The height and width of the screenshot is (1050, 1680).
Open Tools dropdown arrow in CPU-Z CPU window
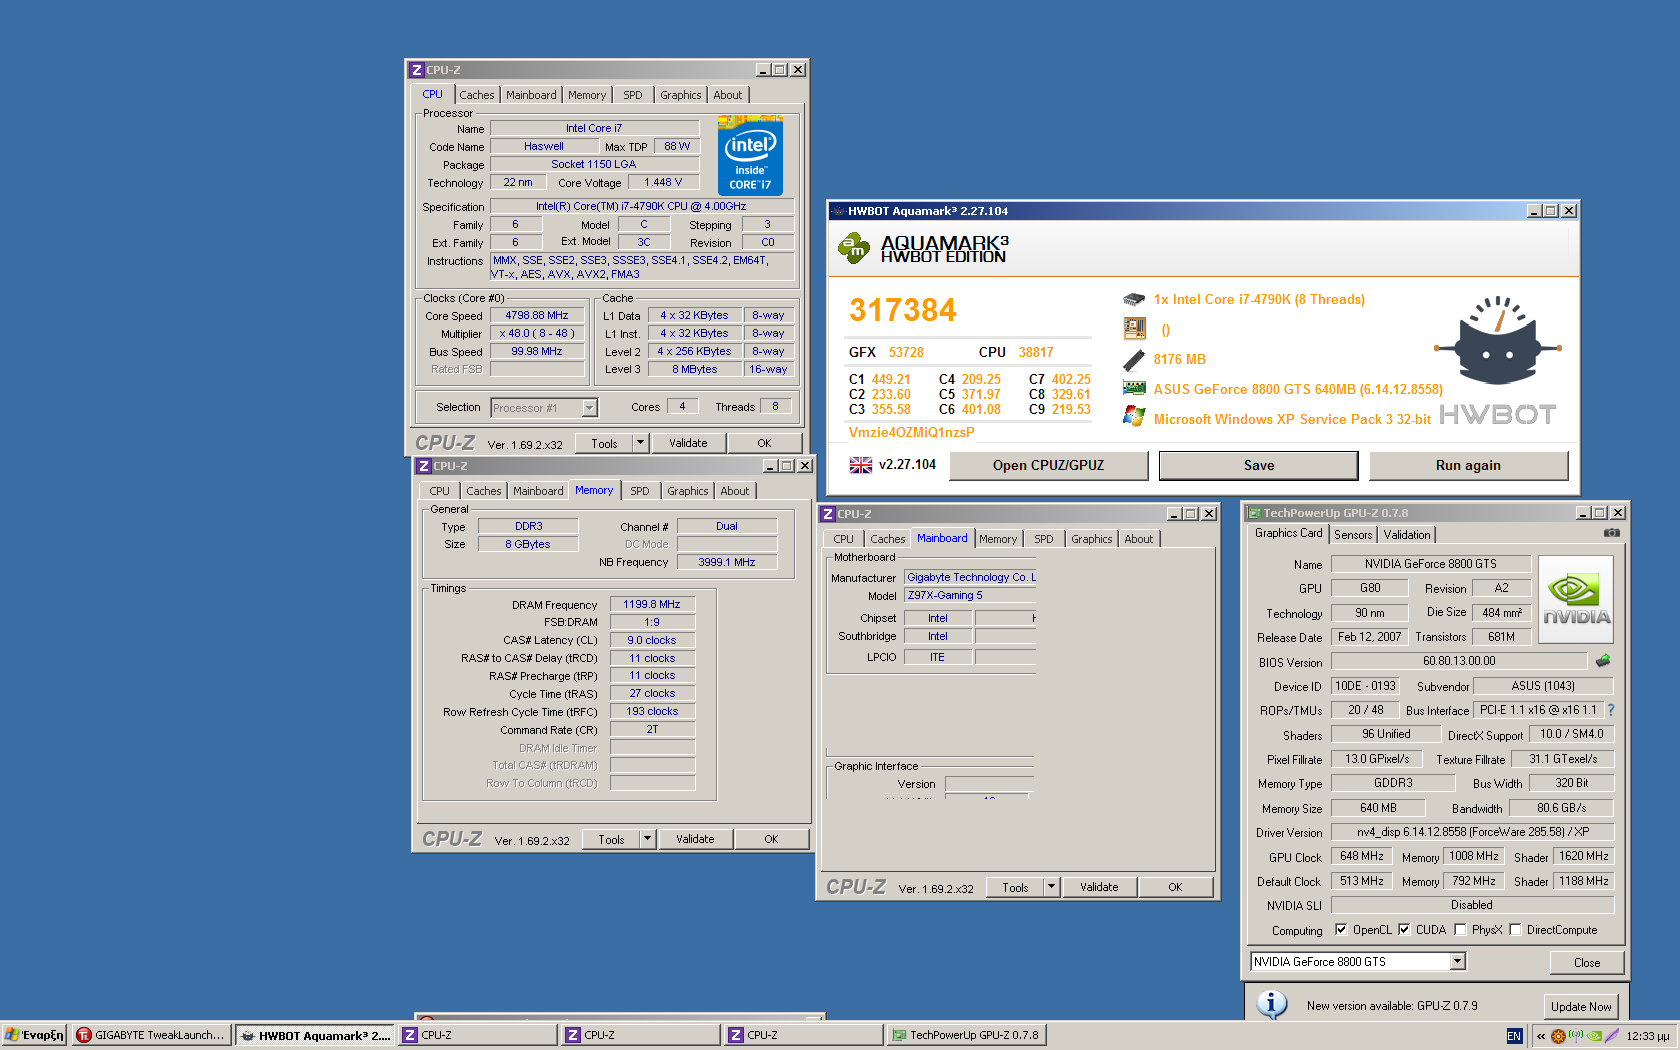[641, 443]
